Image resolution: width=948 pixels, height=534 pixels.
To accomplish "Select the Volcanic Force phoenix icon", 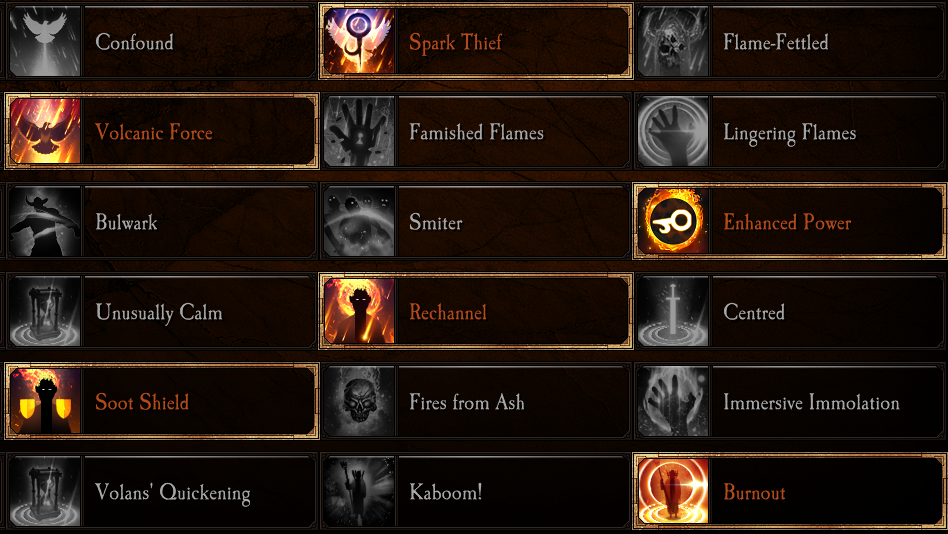I will pos(45,131).
